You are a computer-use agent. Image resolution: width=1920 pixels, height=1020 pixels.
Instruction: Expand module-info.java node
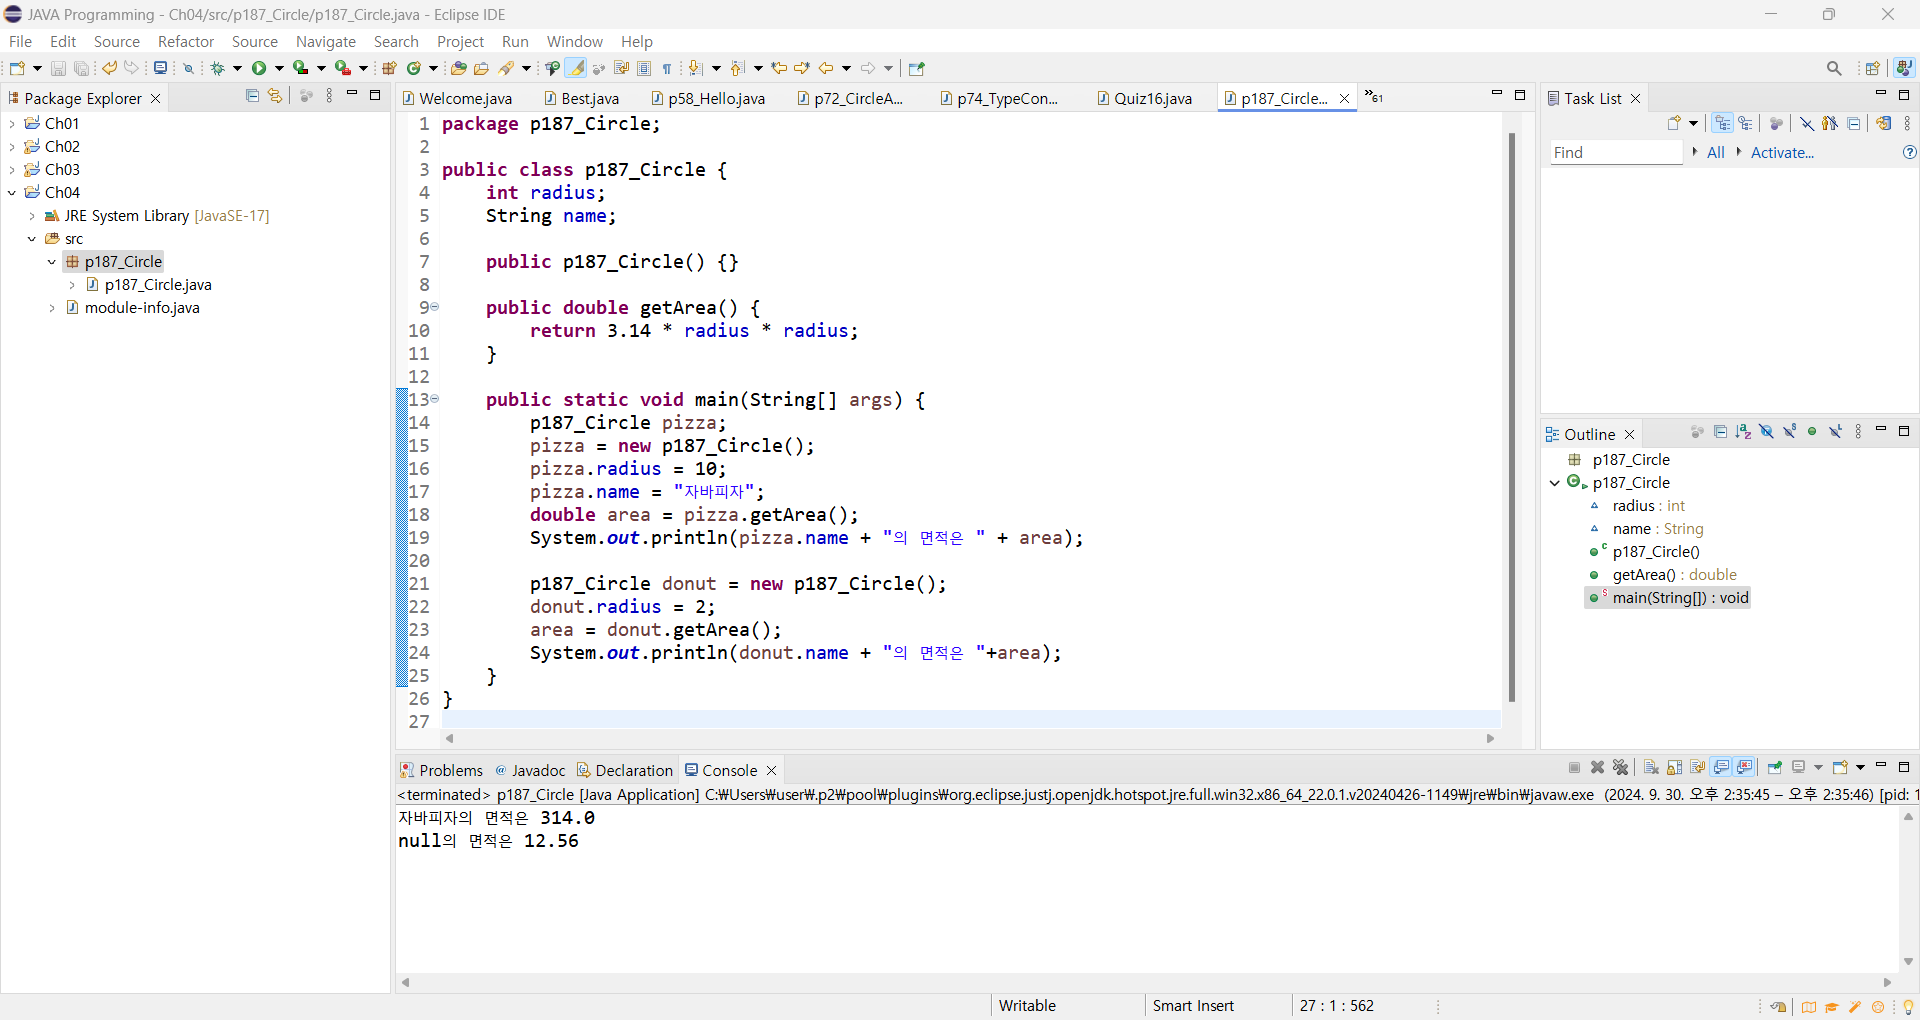click(x=52, y=307)
